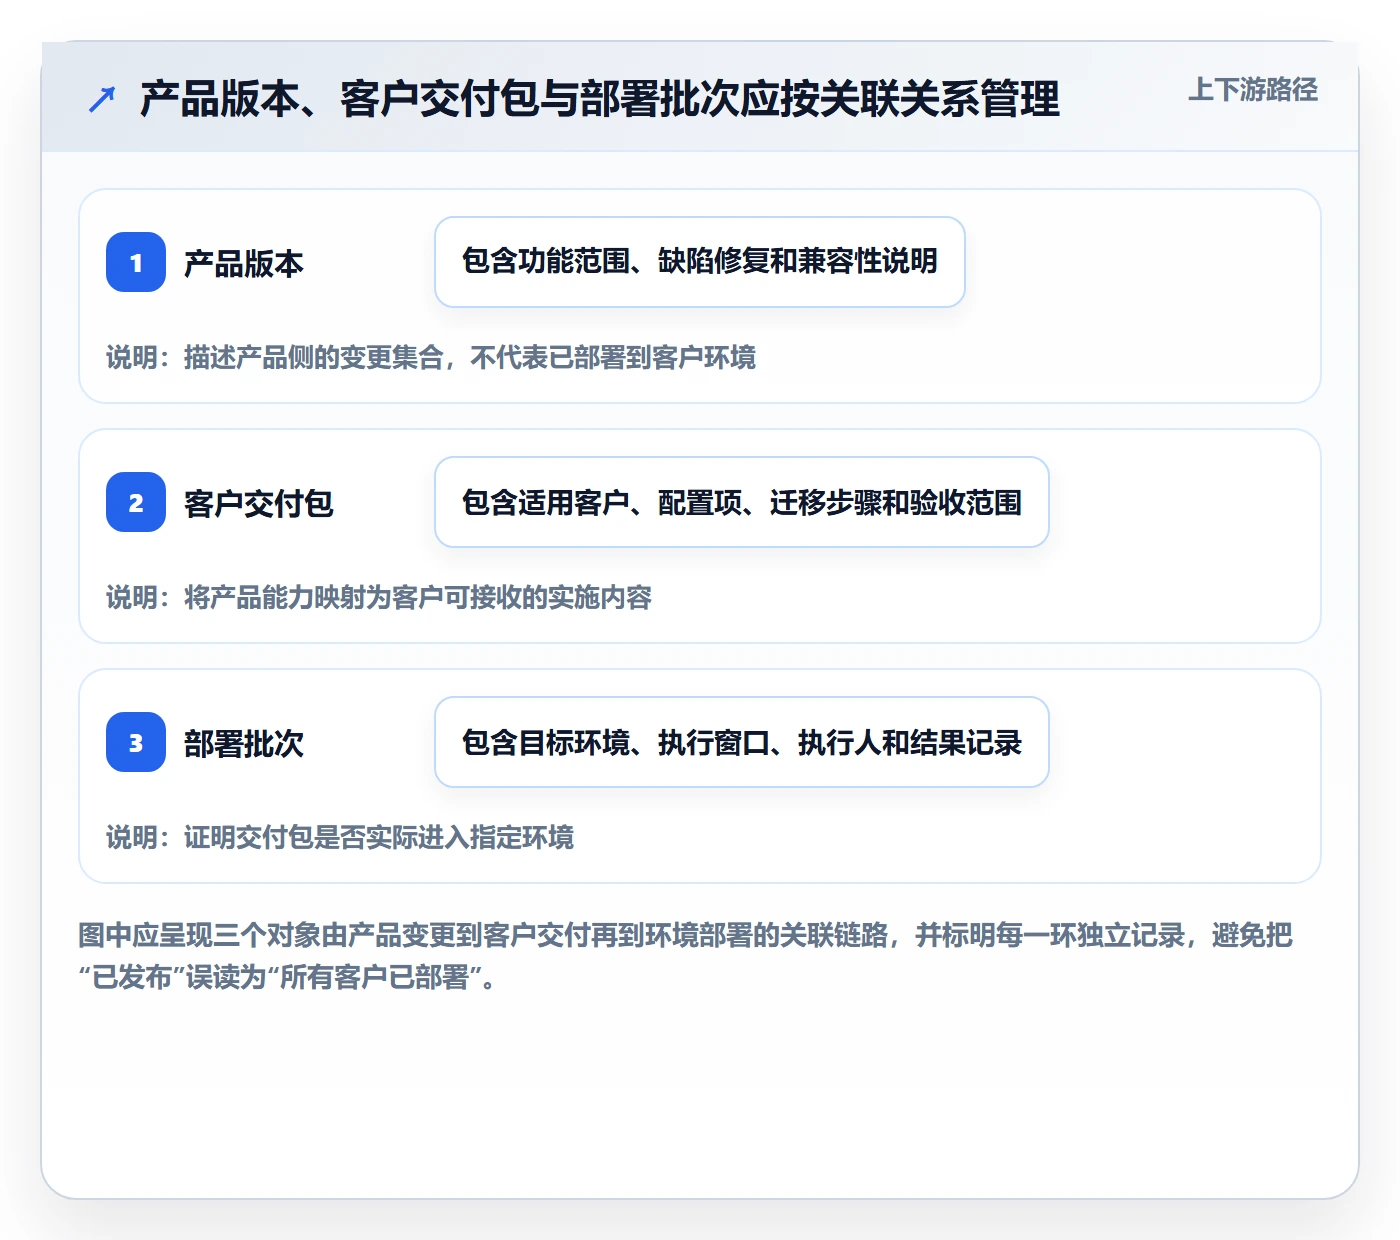
Task: Click the 上下游路径 label
Action: tap(1253, 90)
